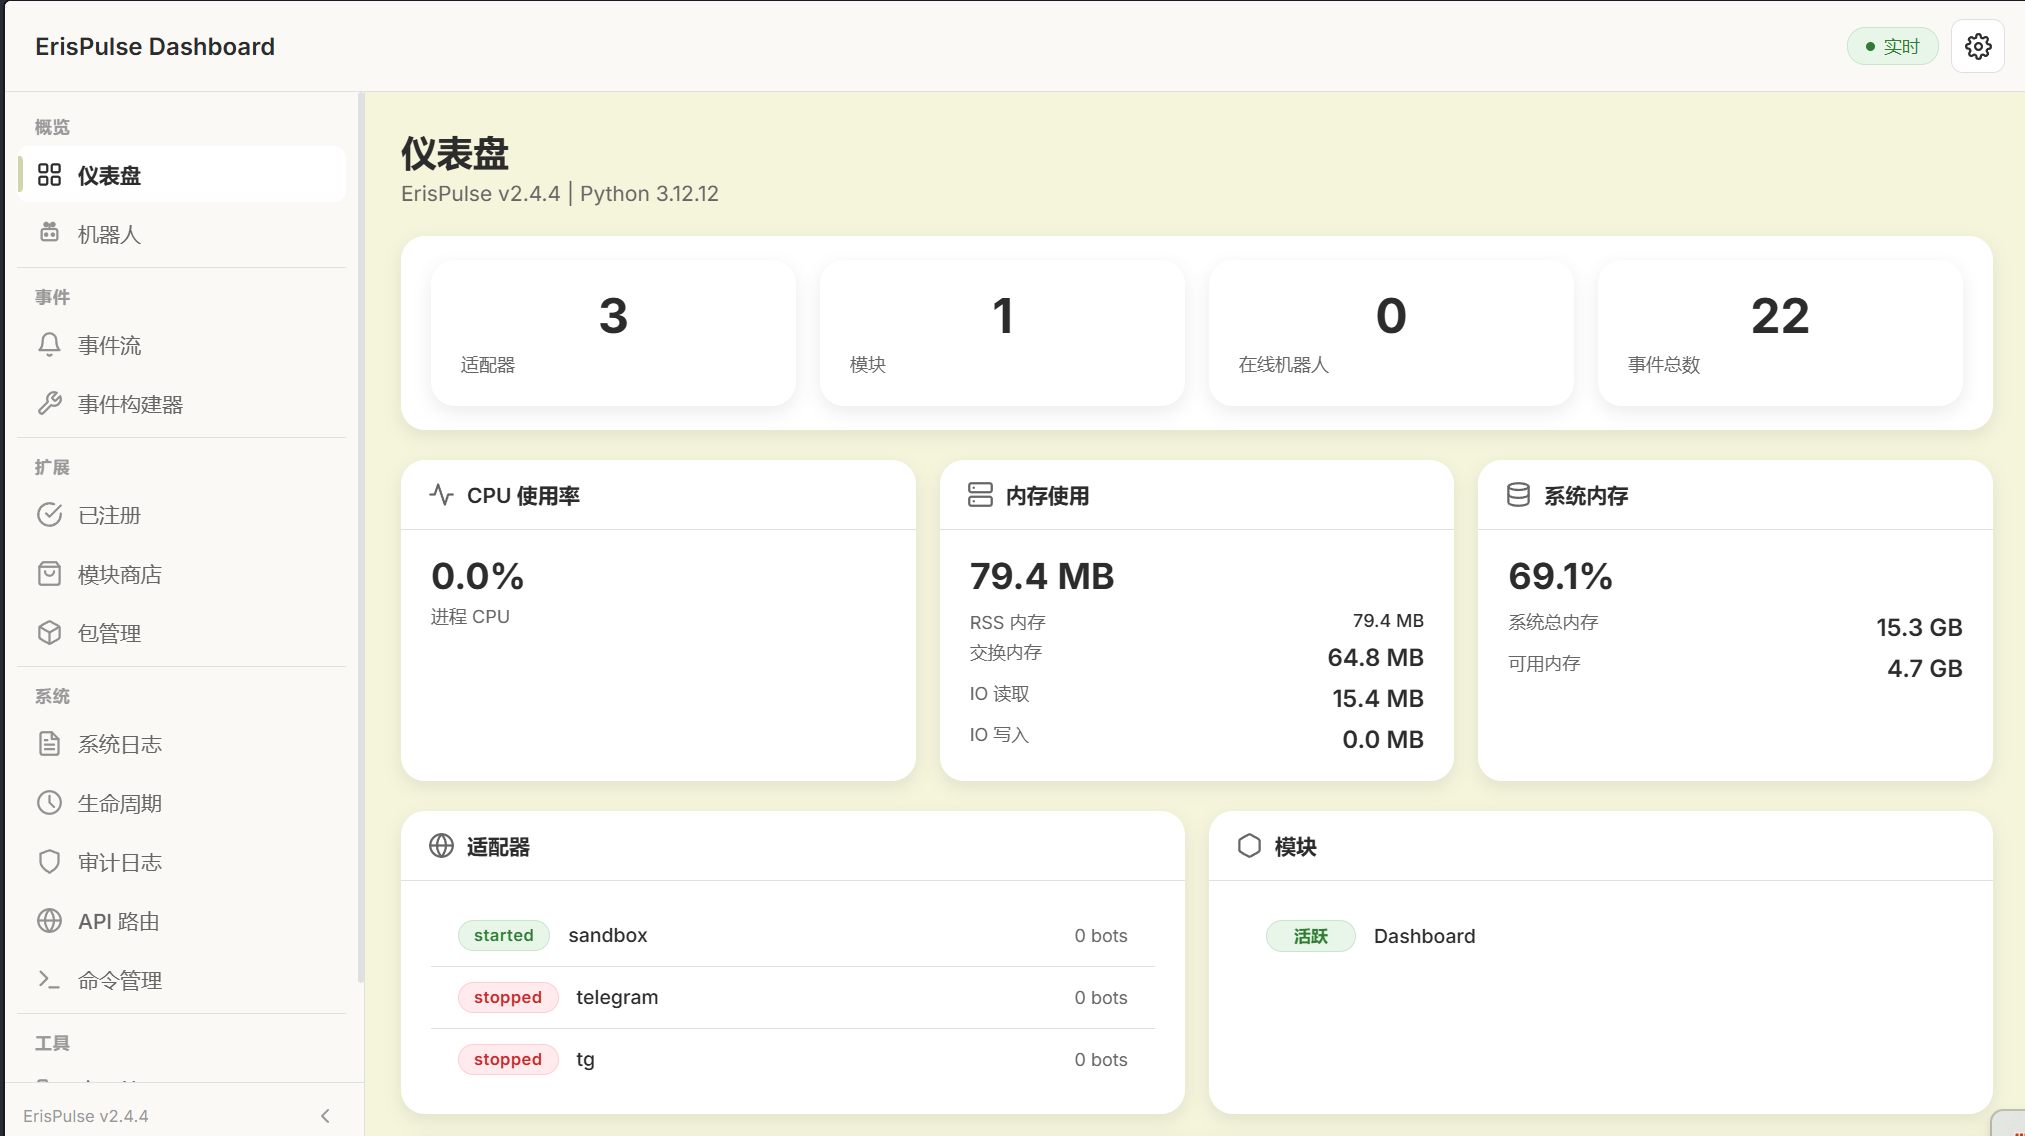Select the tg adapter name
This screenshot has height=1136, width=2025.
[585, 1060]
